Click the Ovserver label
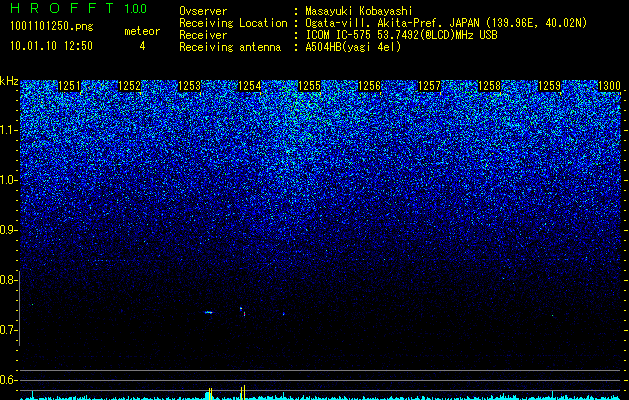The image size is (629, 400). click(203, 11)
